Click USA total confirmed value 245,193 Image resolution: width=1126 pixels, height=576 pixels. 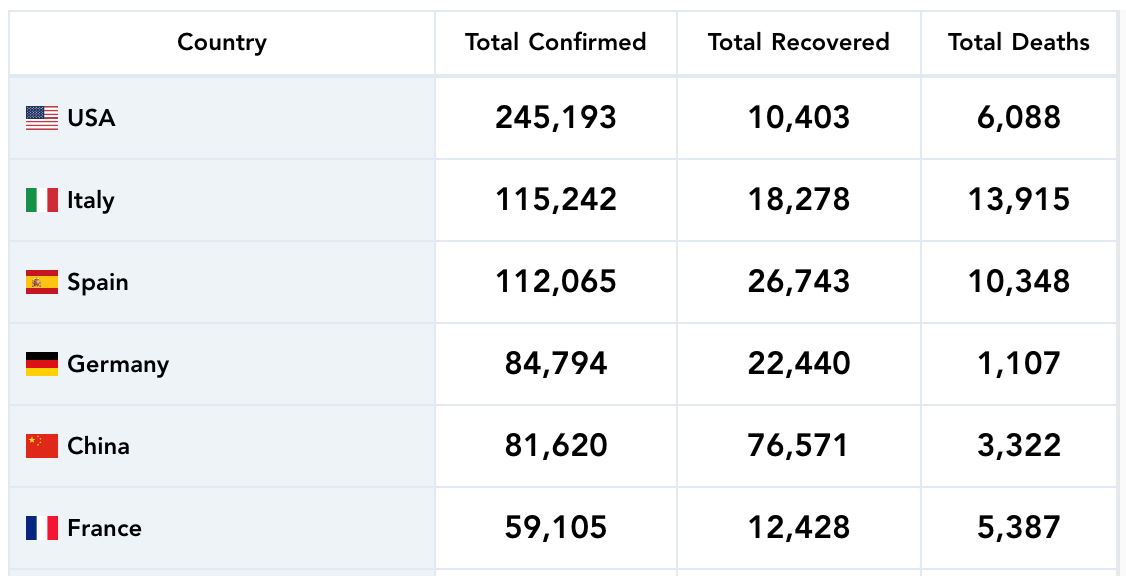[x=555, y=118]
